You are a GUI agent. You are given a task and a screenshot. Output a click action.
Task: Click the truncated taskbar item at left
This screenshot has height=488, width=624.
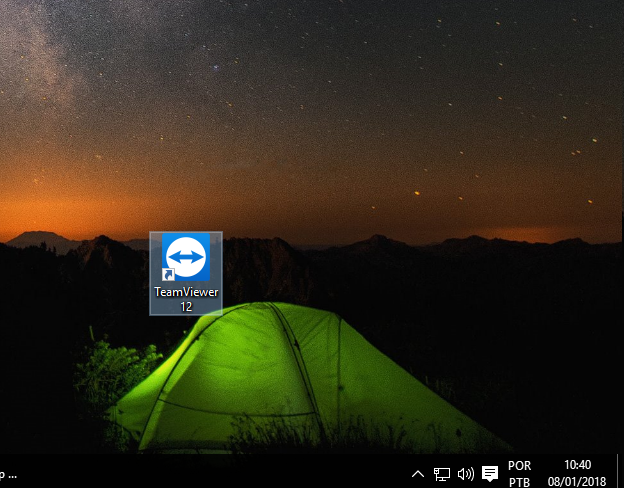[8, 473]
